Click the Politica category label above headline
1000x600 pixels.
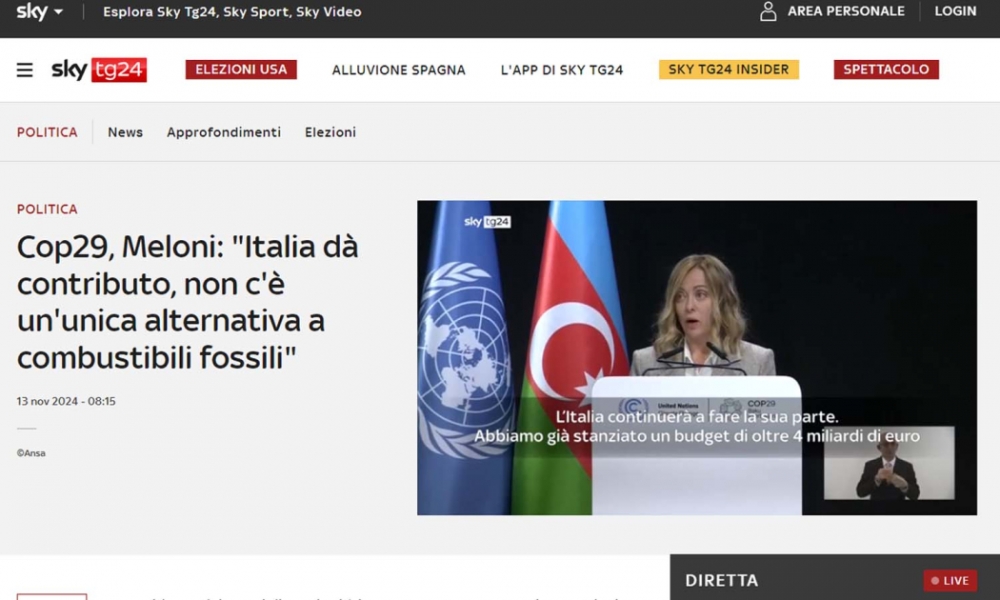[x=47, y=209]
